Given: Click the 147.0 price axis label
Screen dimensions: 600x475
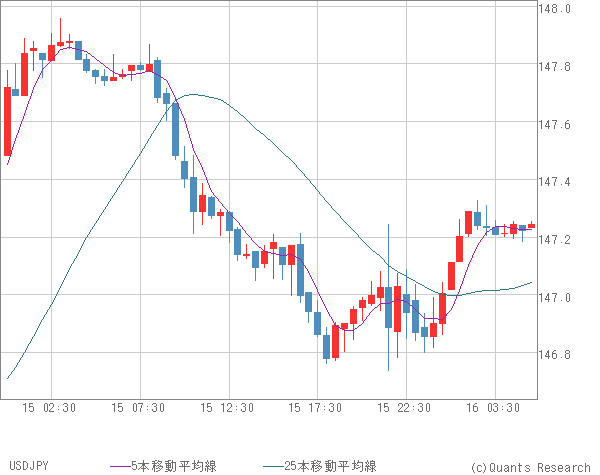Looking at the screenshot, I should [554, 297].
